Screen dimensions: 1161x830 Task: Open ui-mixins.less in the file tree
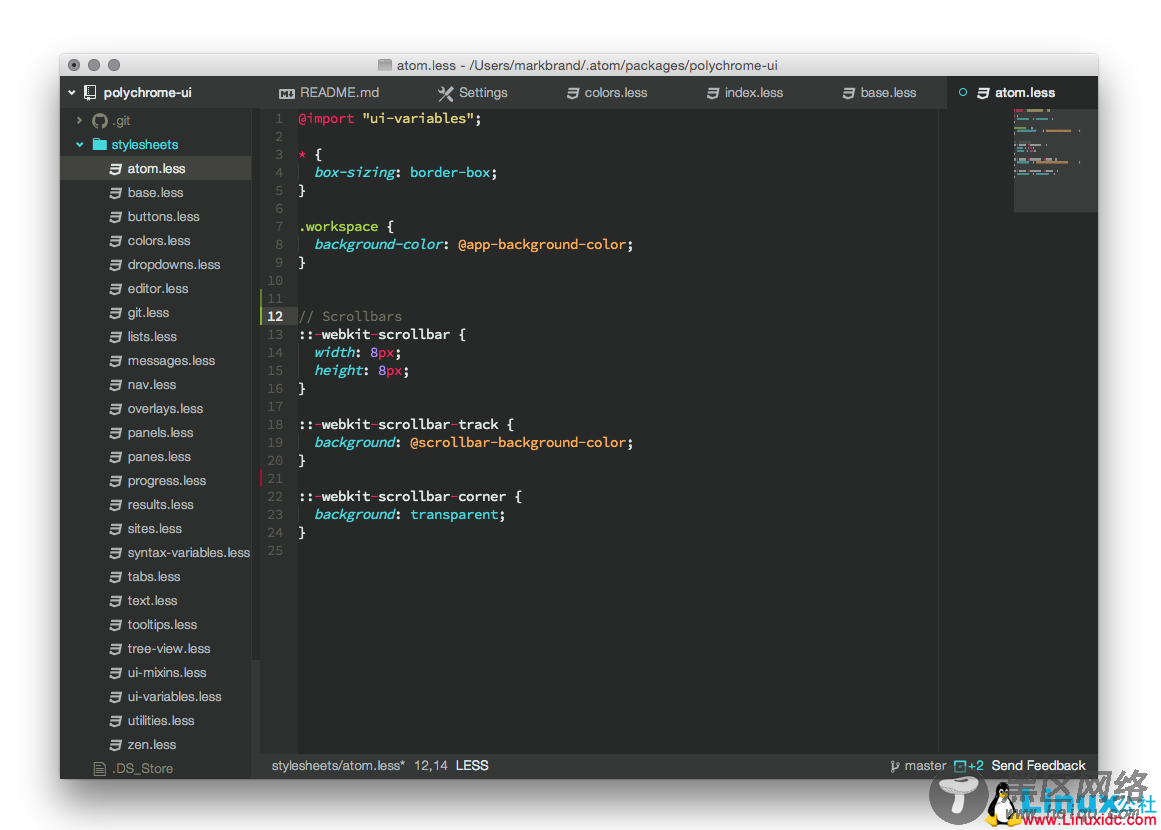click(x=167, y=673)
